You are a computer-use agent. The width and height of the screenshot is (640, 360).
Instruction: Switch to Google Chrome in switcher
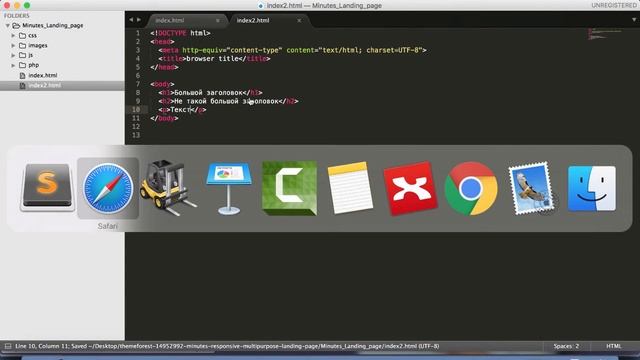pos(471,188)
